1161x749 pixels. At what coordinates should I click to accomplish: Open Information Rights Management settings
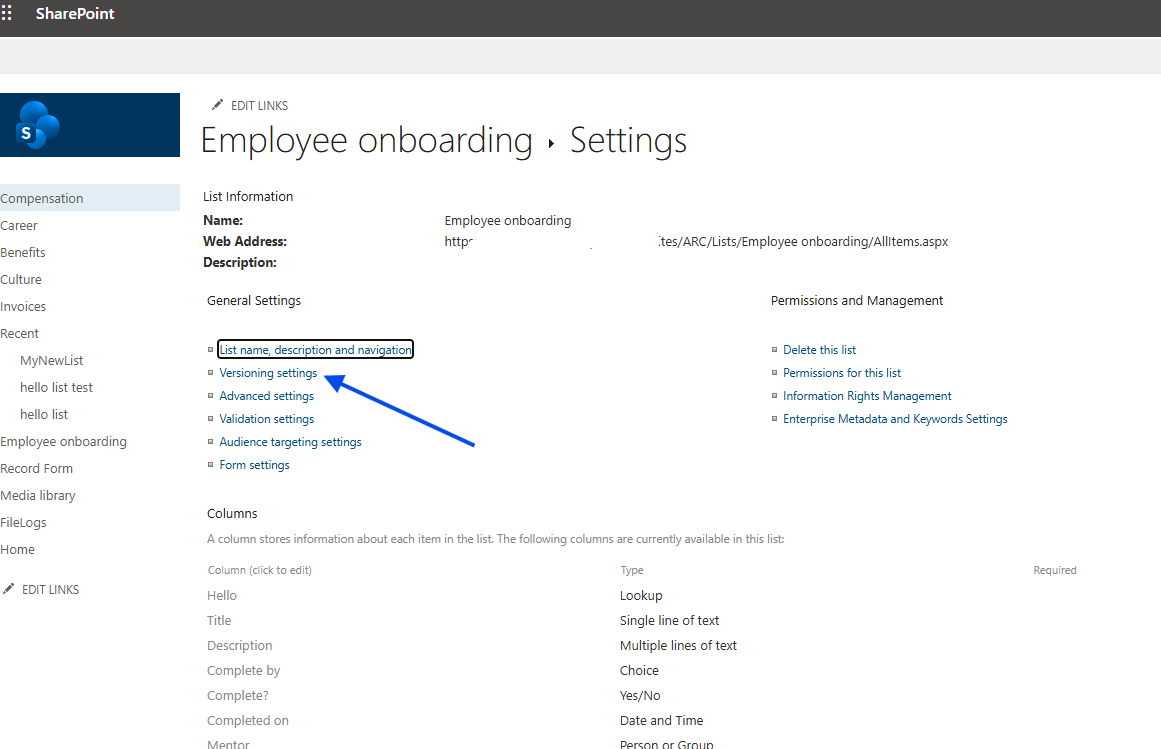pyautogui.click(x=866, y=396)
